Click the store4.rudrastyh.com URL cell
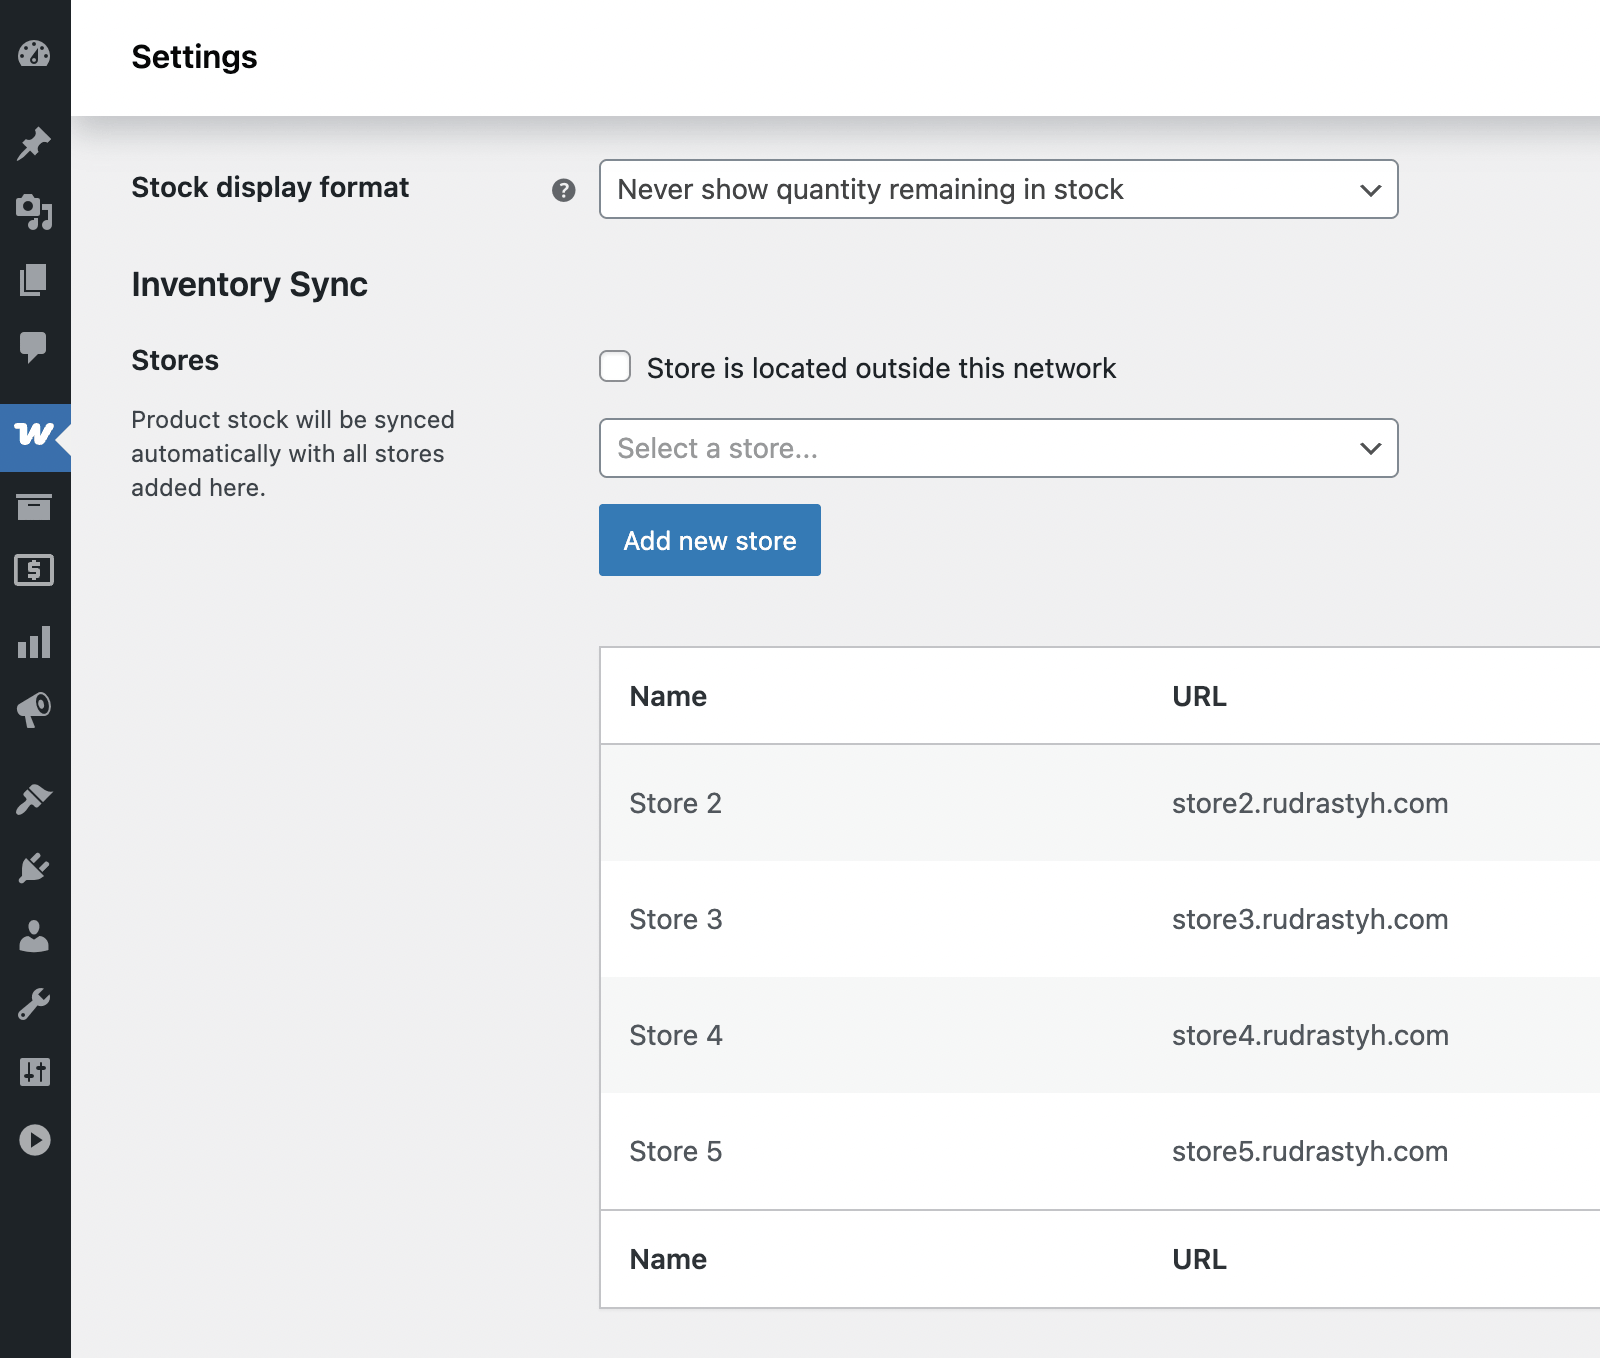Screen dimensions: 1600x1358 [x=1310, y=1035]
